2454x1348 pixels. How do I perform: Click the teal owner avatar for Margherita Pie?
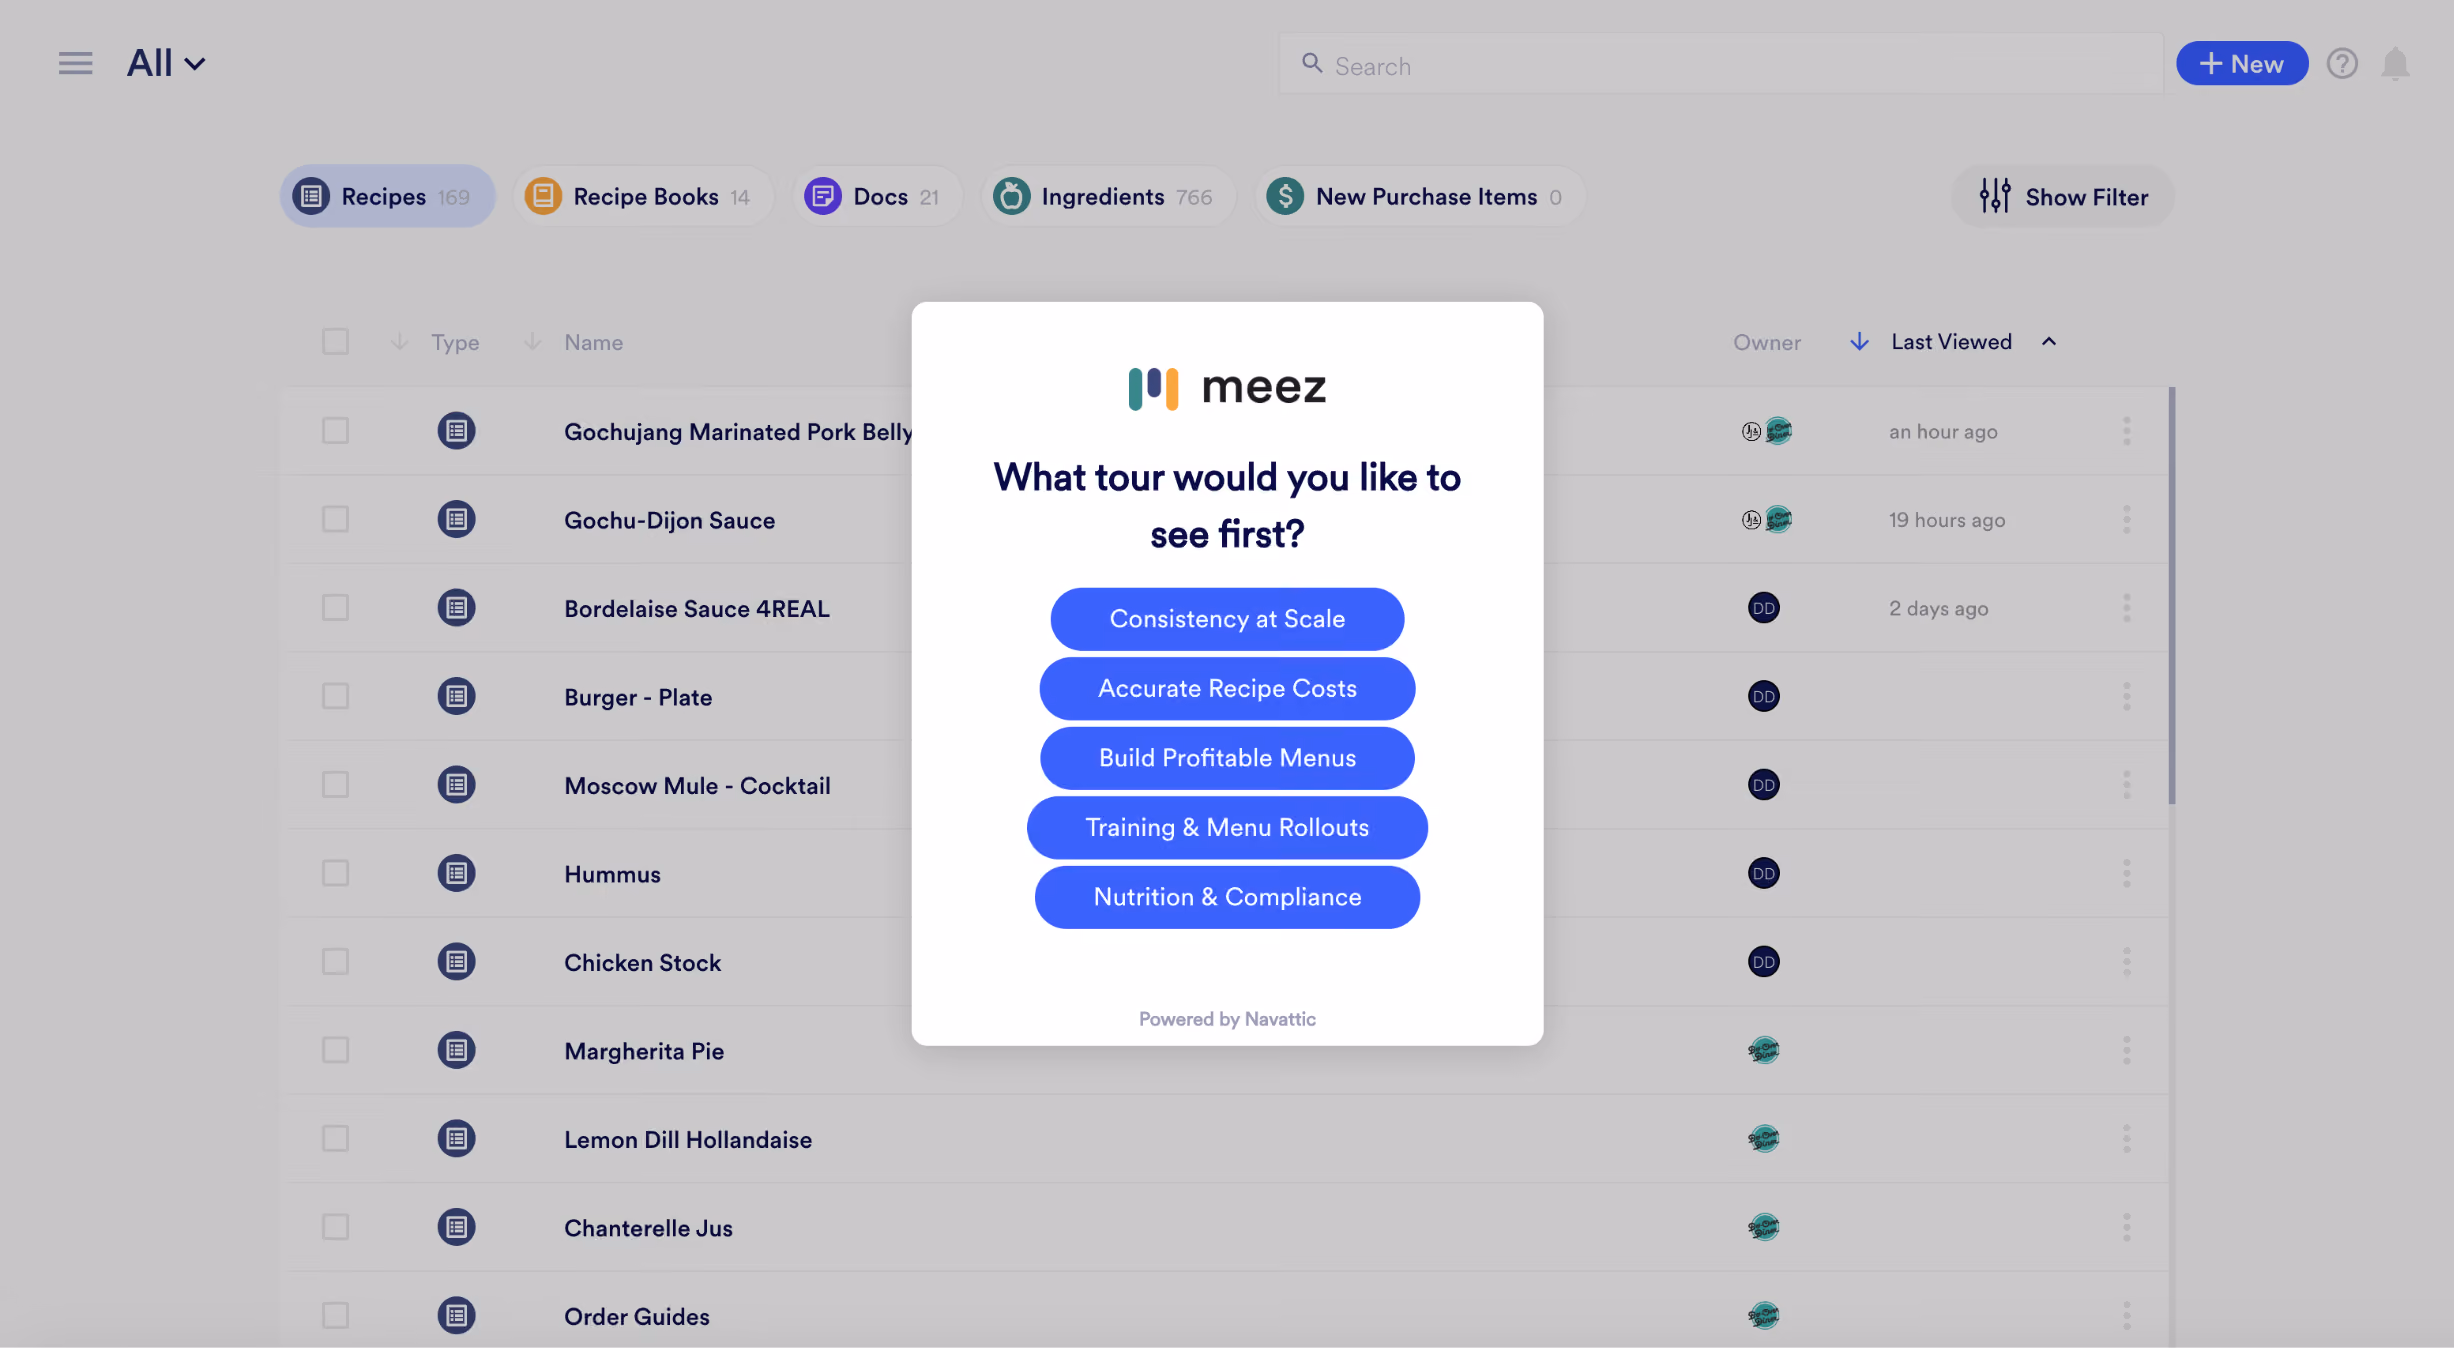pyautogui.click(x=1764, y=1050)
